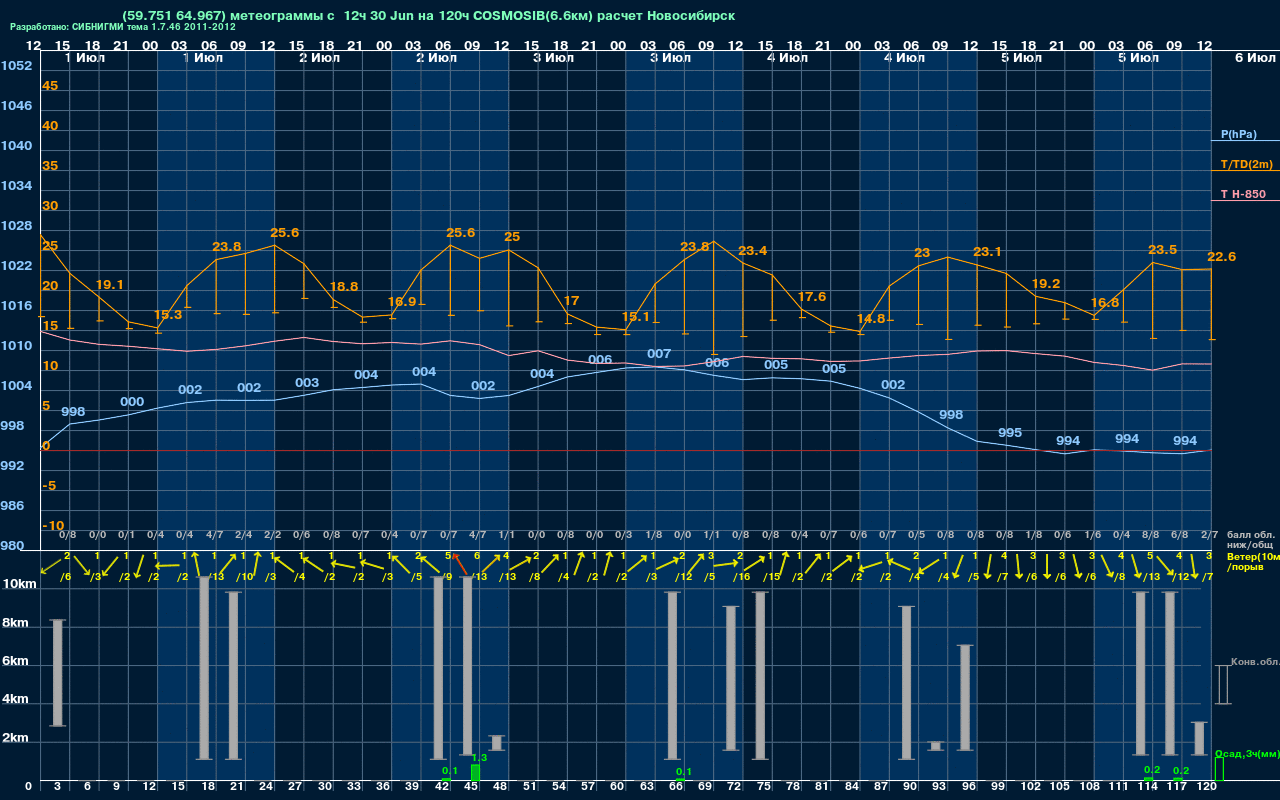Click the 1.3 precipitation amount label
Screen dimensions: 1280x800
click(x=479, y=758)
